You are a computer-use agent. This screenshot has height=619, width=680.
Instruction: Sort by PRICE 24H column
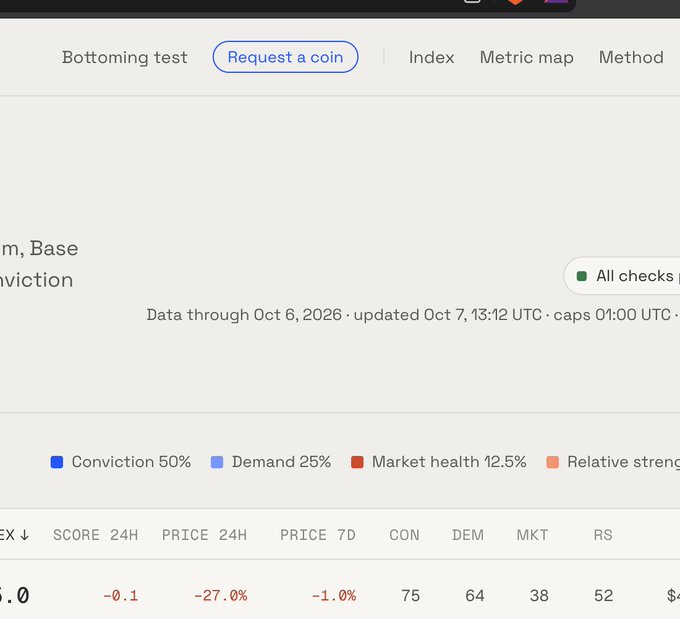(x=204, y=535)
